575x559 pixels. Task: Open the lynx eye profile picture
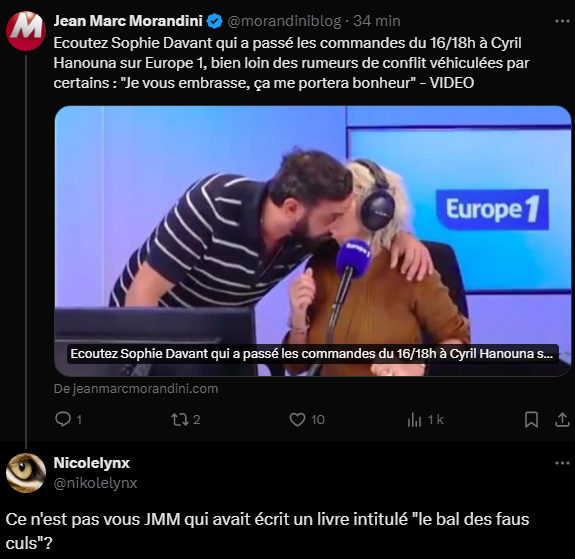[26, 473]
